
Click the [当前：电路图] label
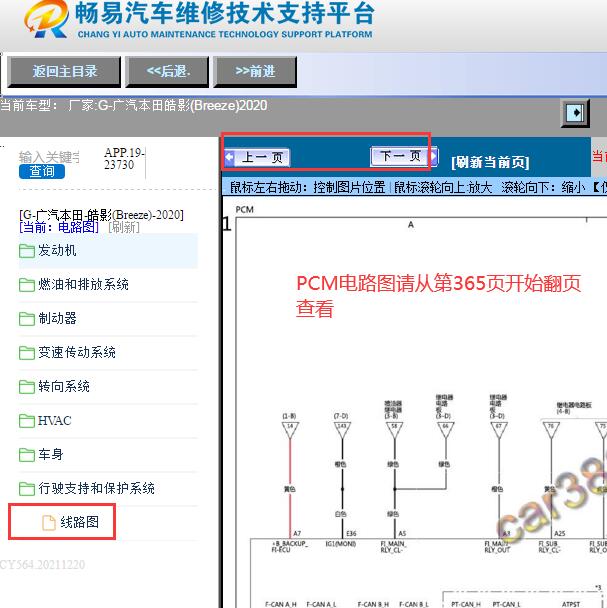click(59, 227)
